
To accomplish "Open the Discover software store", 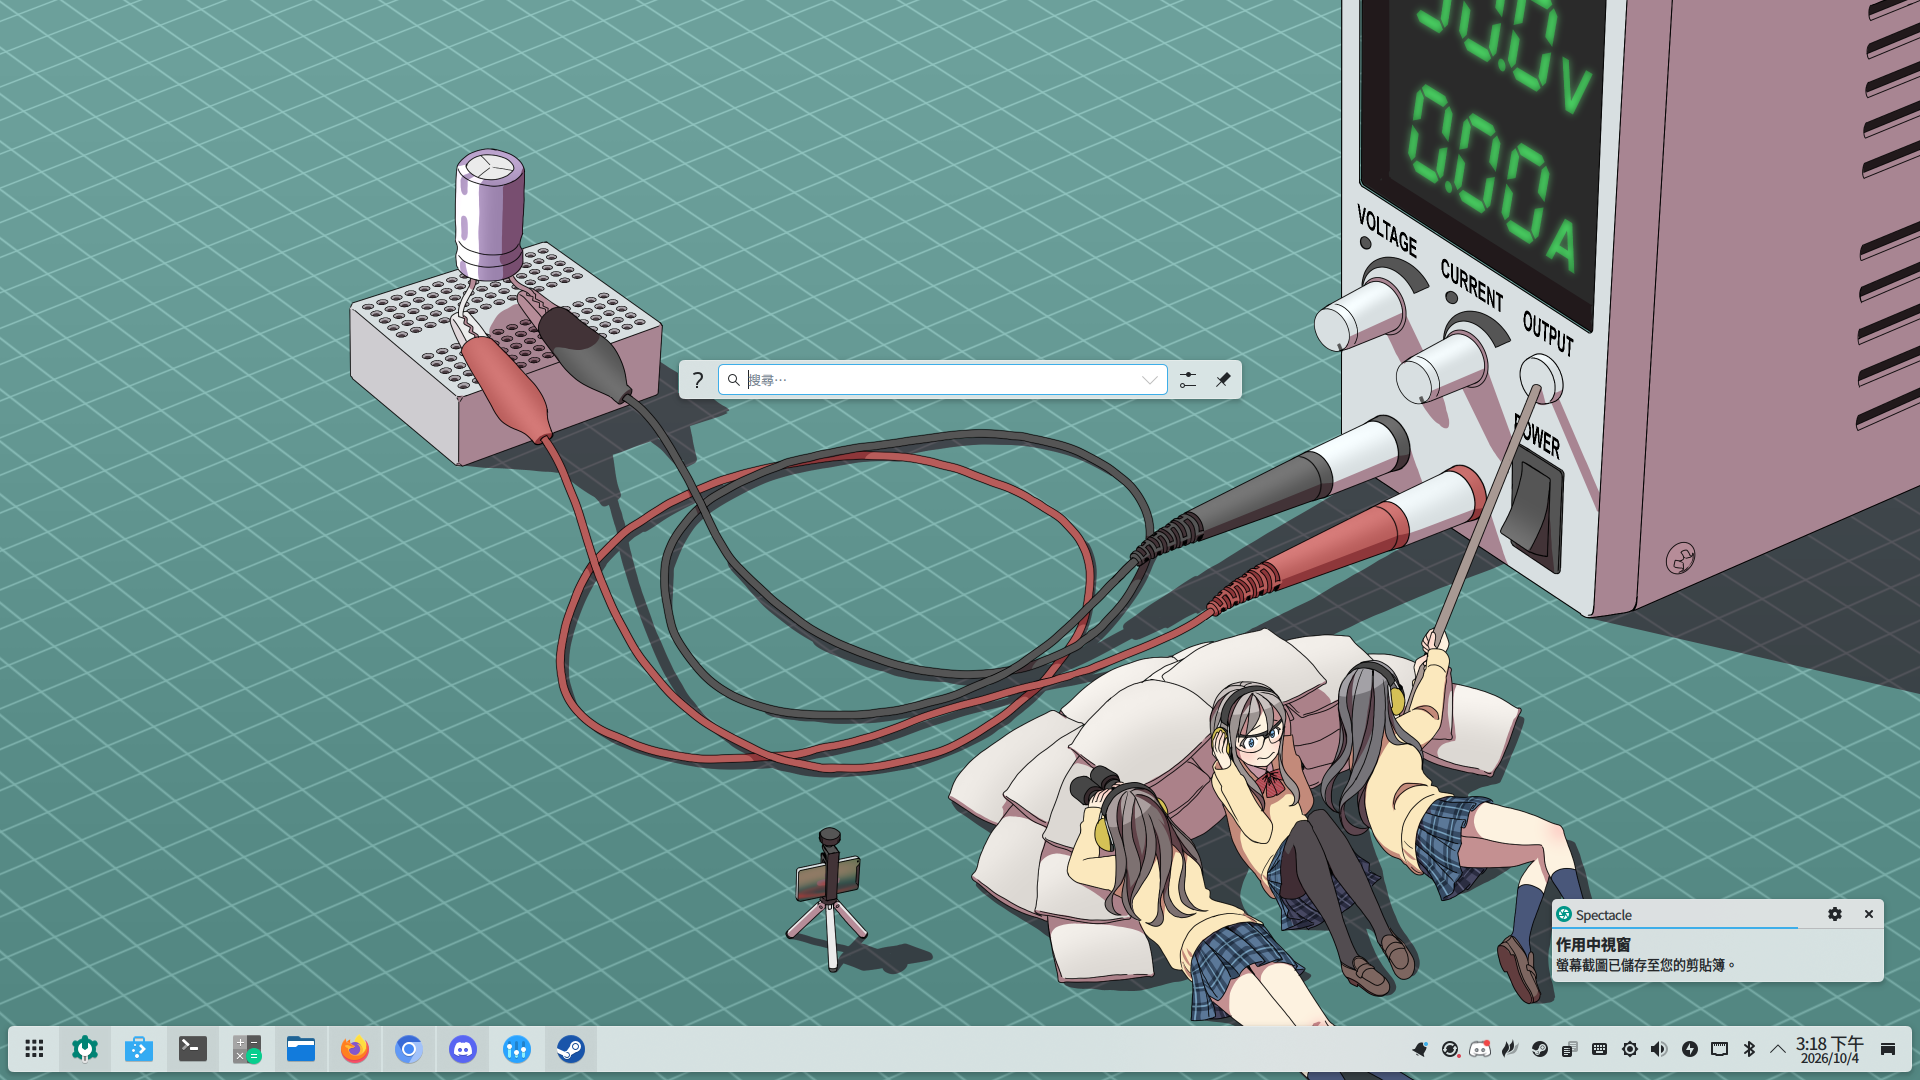I will point(139,1049).
